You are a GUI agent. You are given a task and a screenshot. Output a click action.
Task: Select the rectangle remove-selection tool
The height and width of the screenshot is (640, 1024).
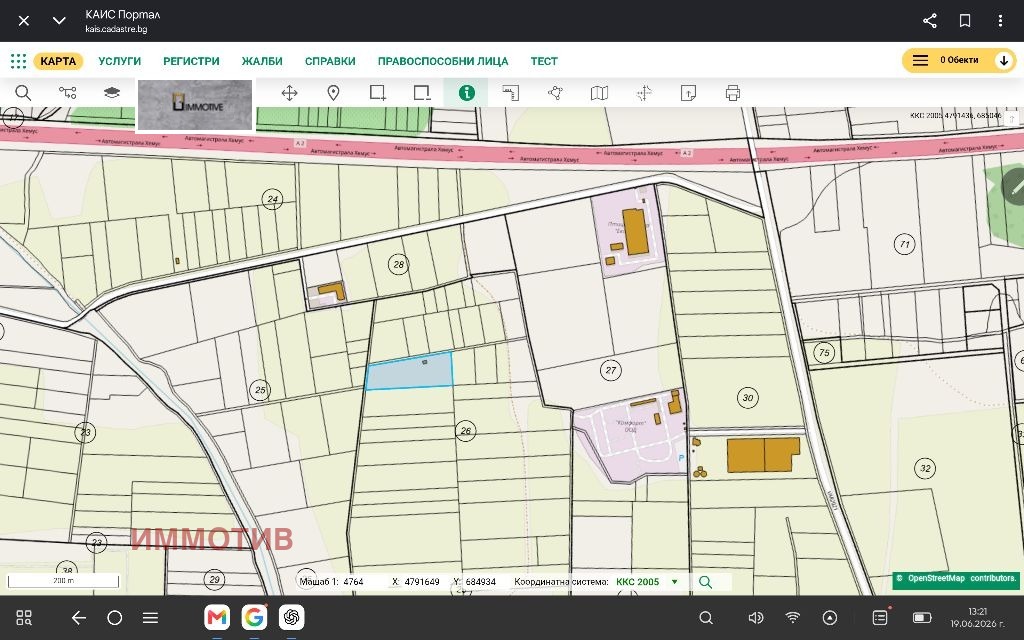click(422, 93)
